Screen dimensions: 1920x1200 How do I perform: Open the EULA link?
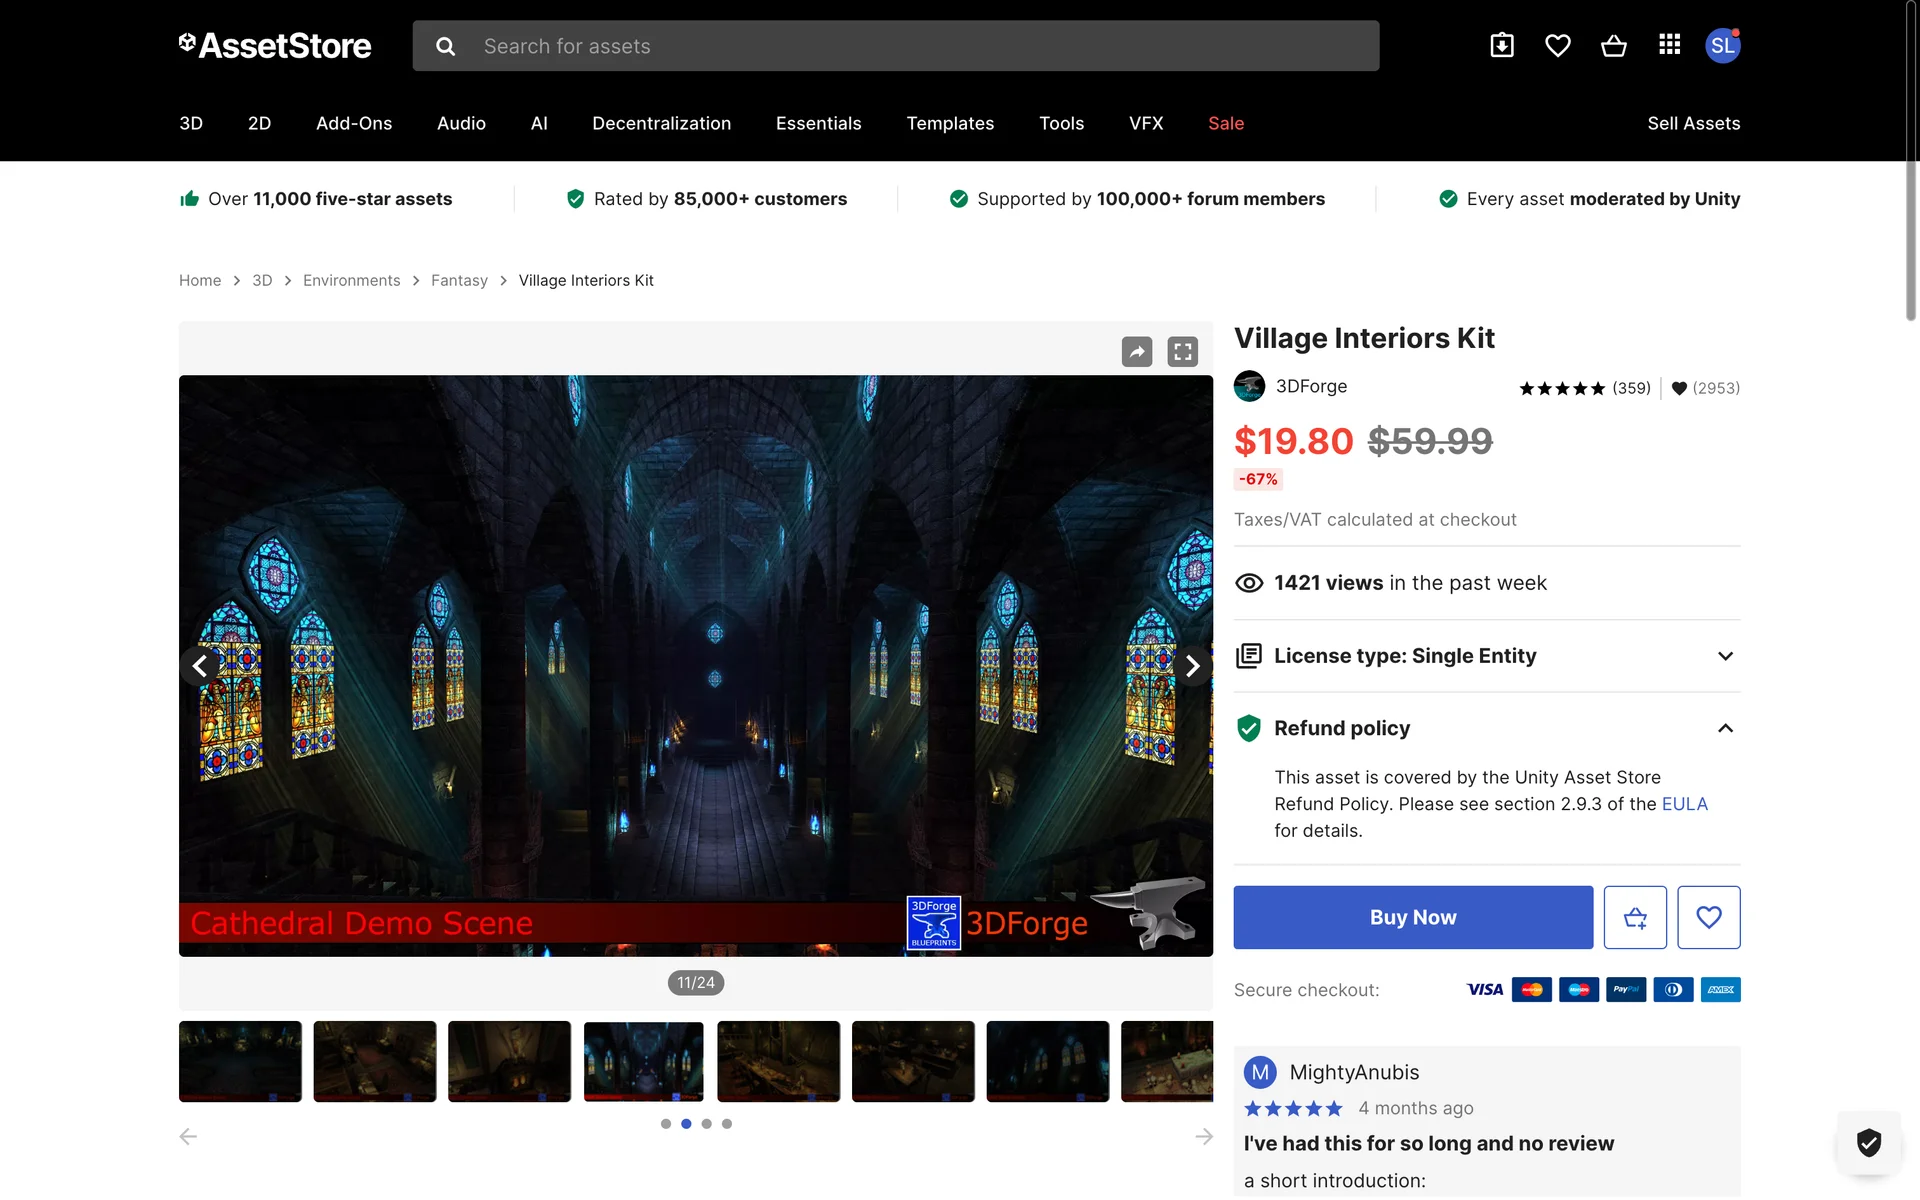pos(1684,804)
